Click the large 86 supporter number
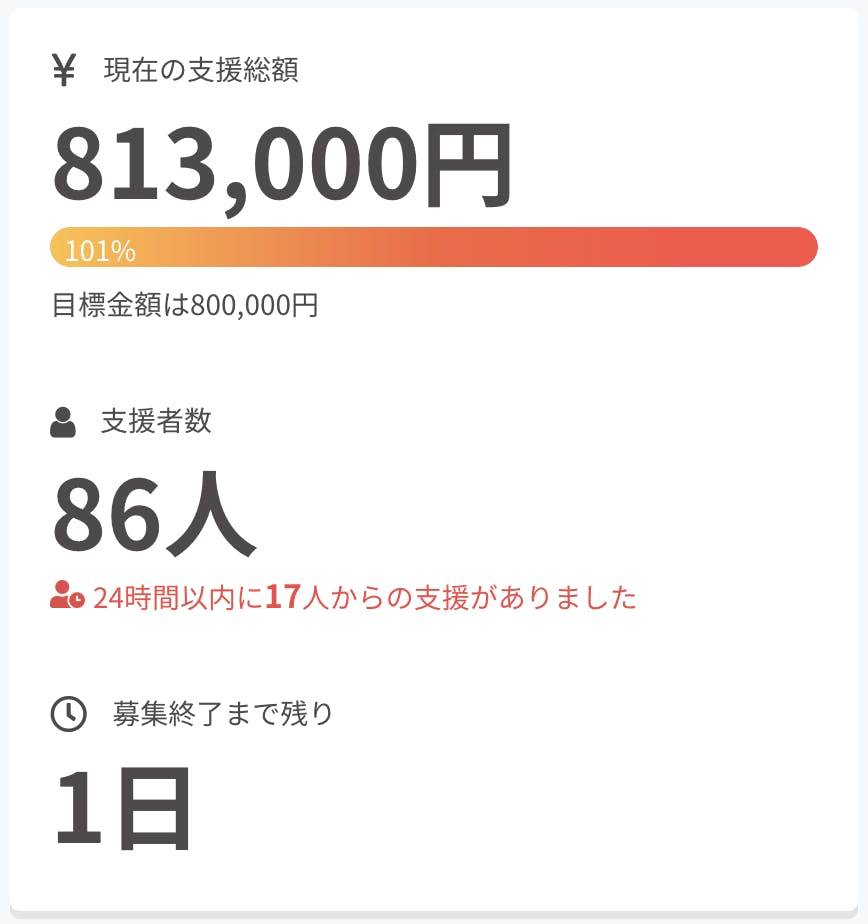This screenshot has width=868, height=924. (x=105, y=516)
